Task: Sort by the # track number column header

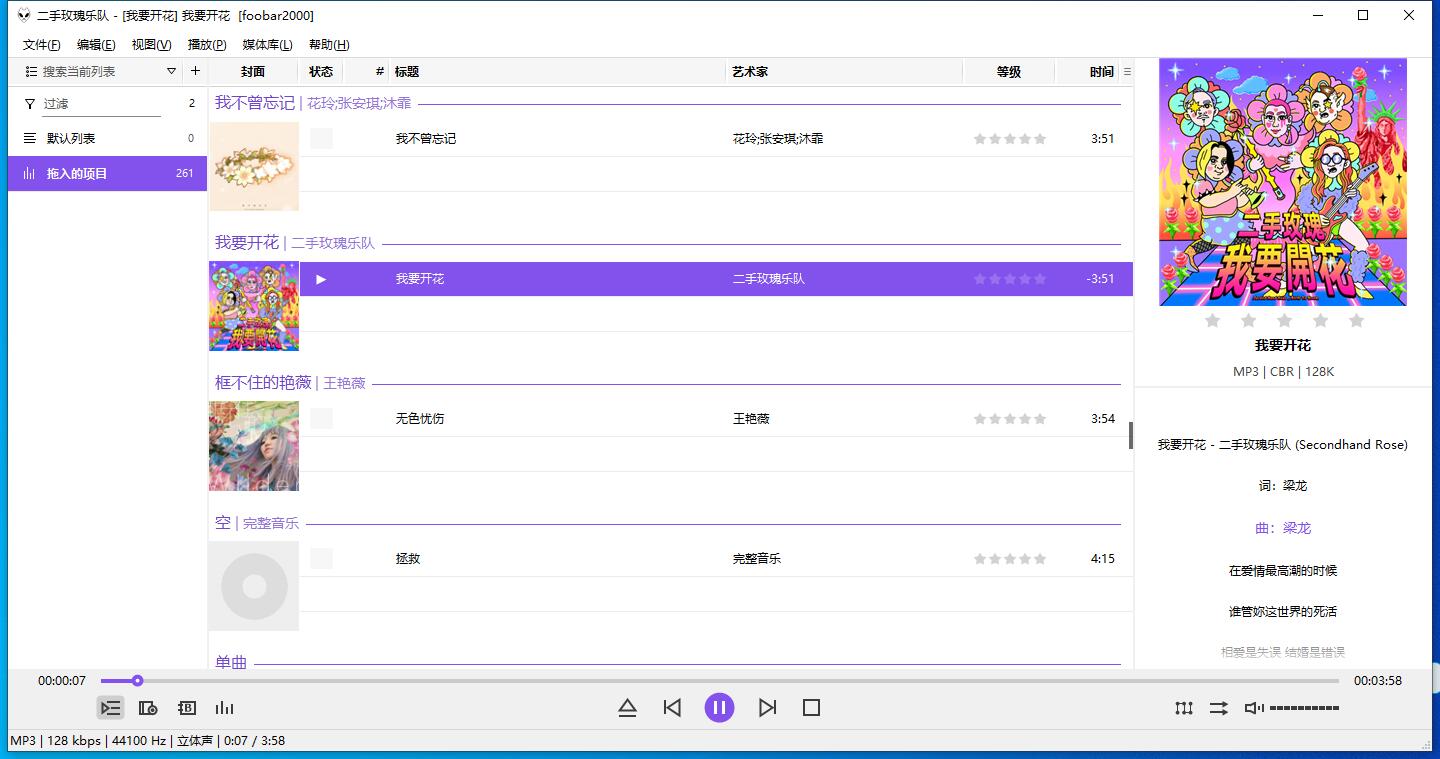Action: point(367,72)
